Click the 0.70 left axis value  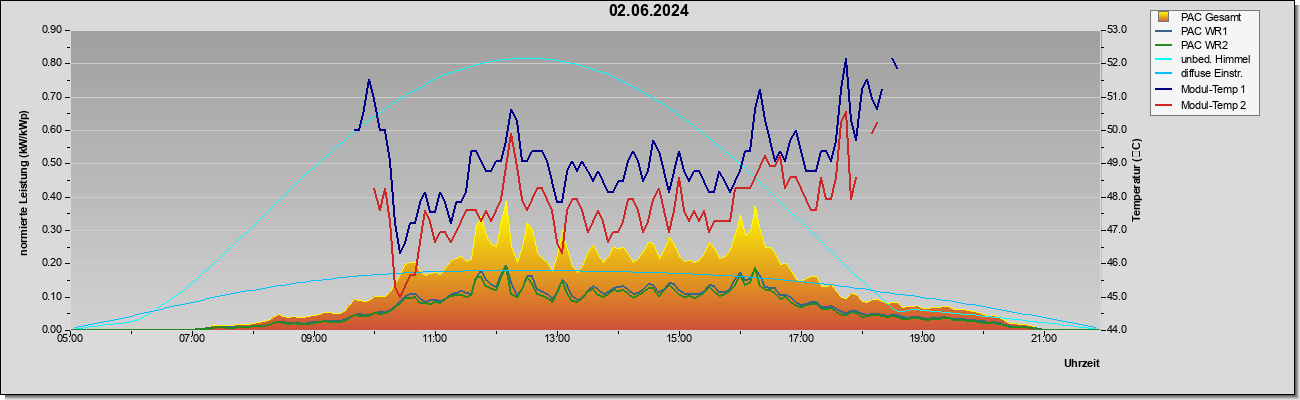(x=53, y=97)
